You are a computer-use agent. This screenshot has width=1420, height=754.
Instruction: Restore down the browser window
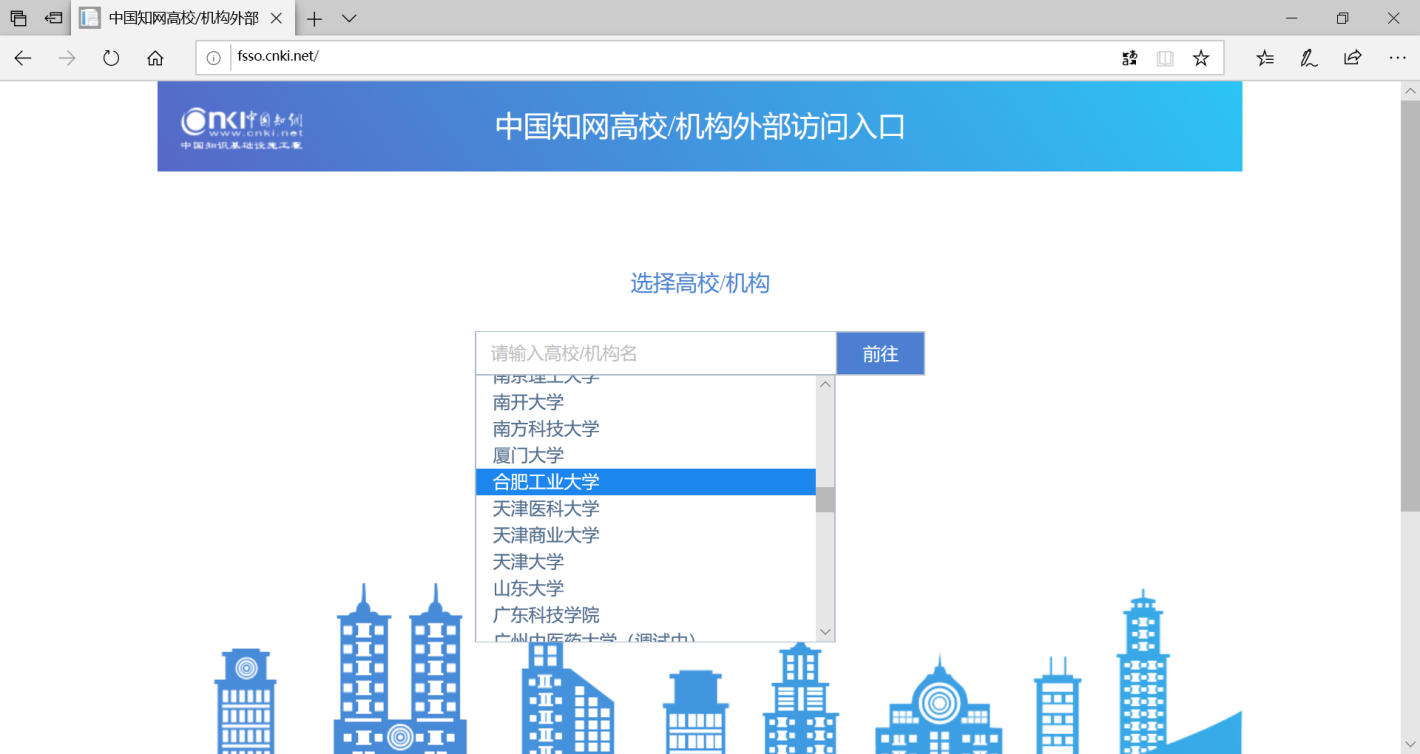point(1343,18)
